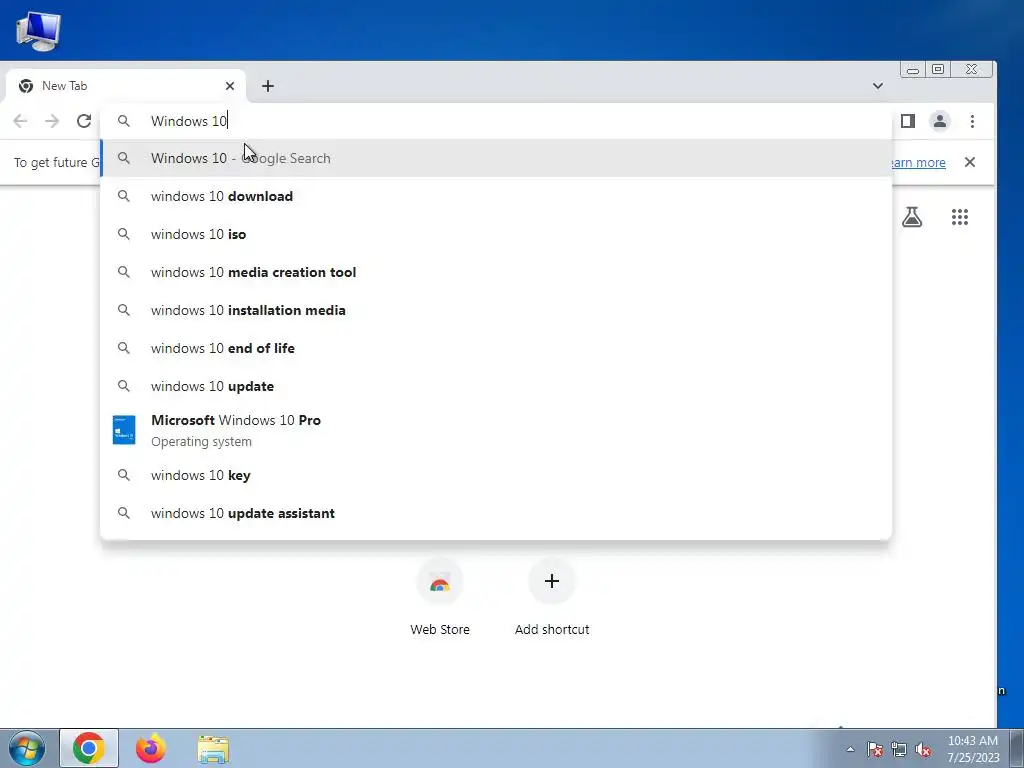The width and height of the screenshot is (1024, 768).
Task: Minimize the Chrome window
Action: coord(913,69)
